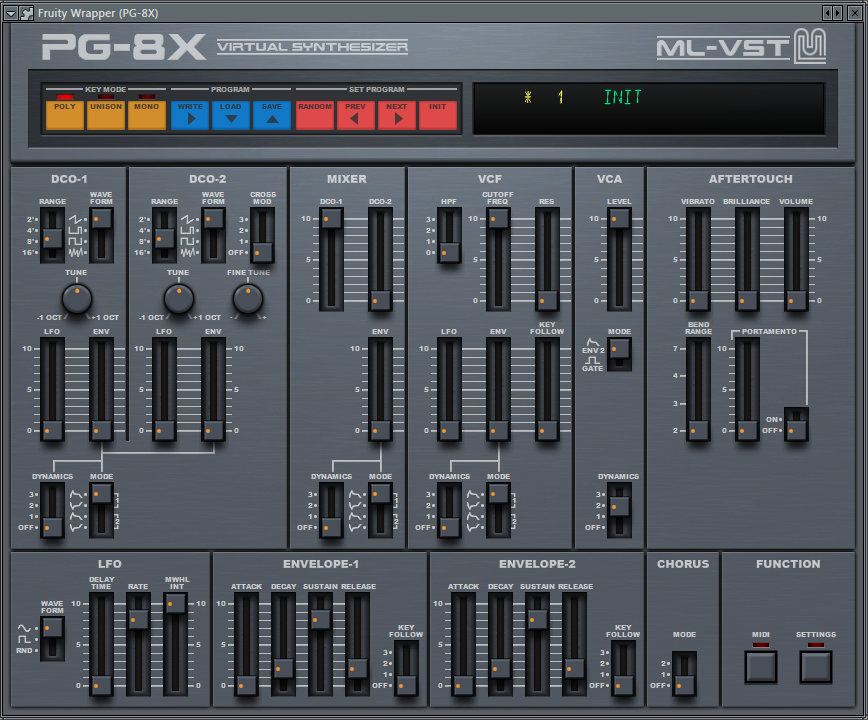Click the preset right arrow in title bar
Image resolution: width=868 pixels, height=720 pixels.
[x=839, y=12]
